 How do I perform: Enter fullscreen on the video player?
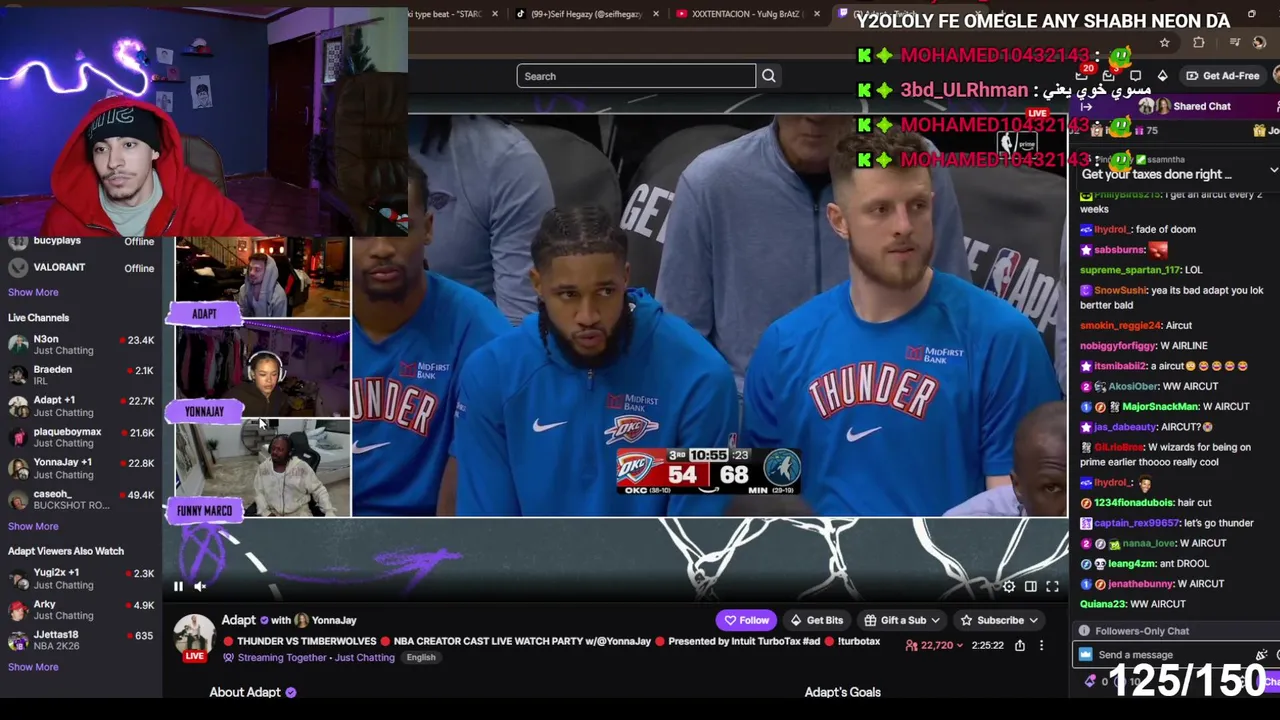point(1052,587)
